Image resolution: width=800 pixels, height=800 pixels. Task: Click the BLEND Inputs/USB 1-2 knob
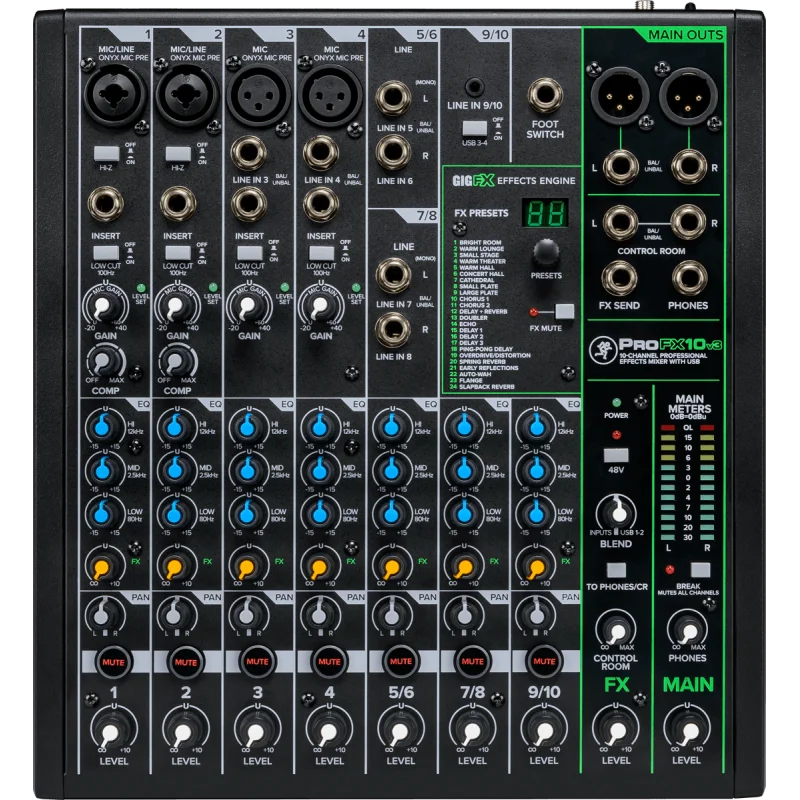coord(617,514)
